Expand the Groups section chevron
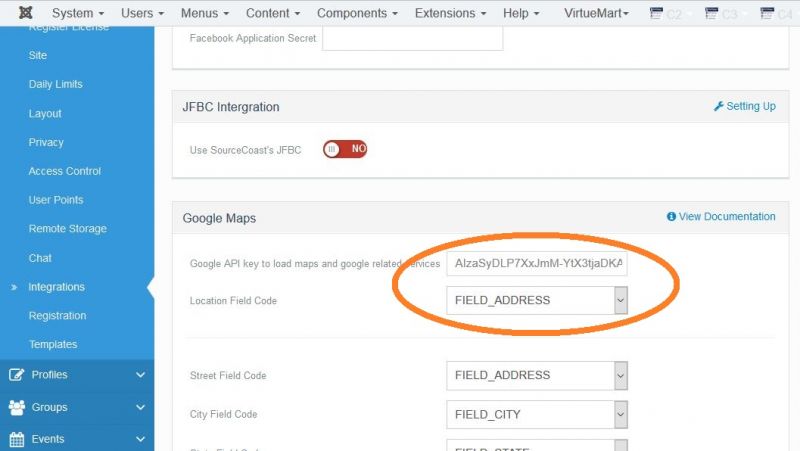The width and height of the screenshot is (800, 451). (140, 407)
